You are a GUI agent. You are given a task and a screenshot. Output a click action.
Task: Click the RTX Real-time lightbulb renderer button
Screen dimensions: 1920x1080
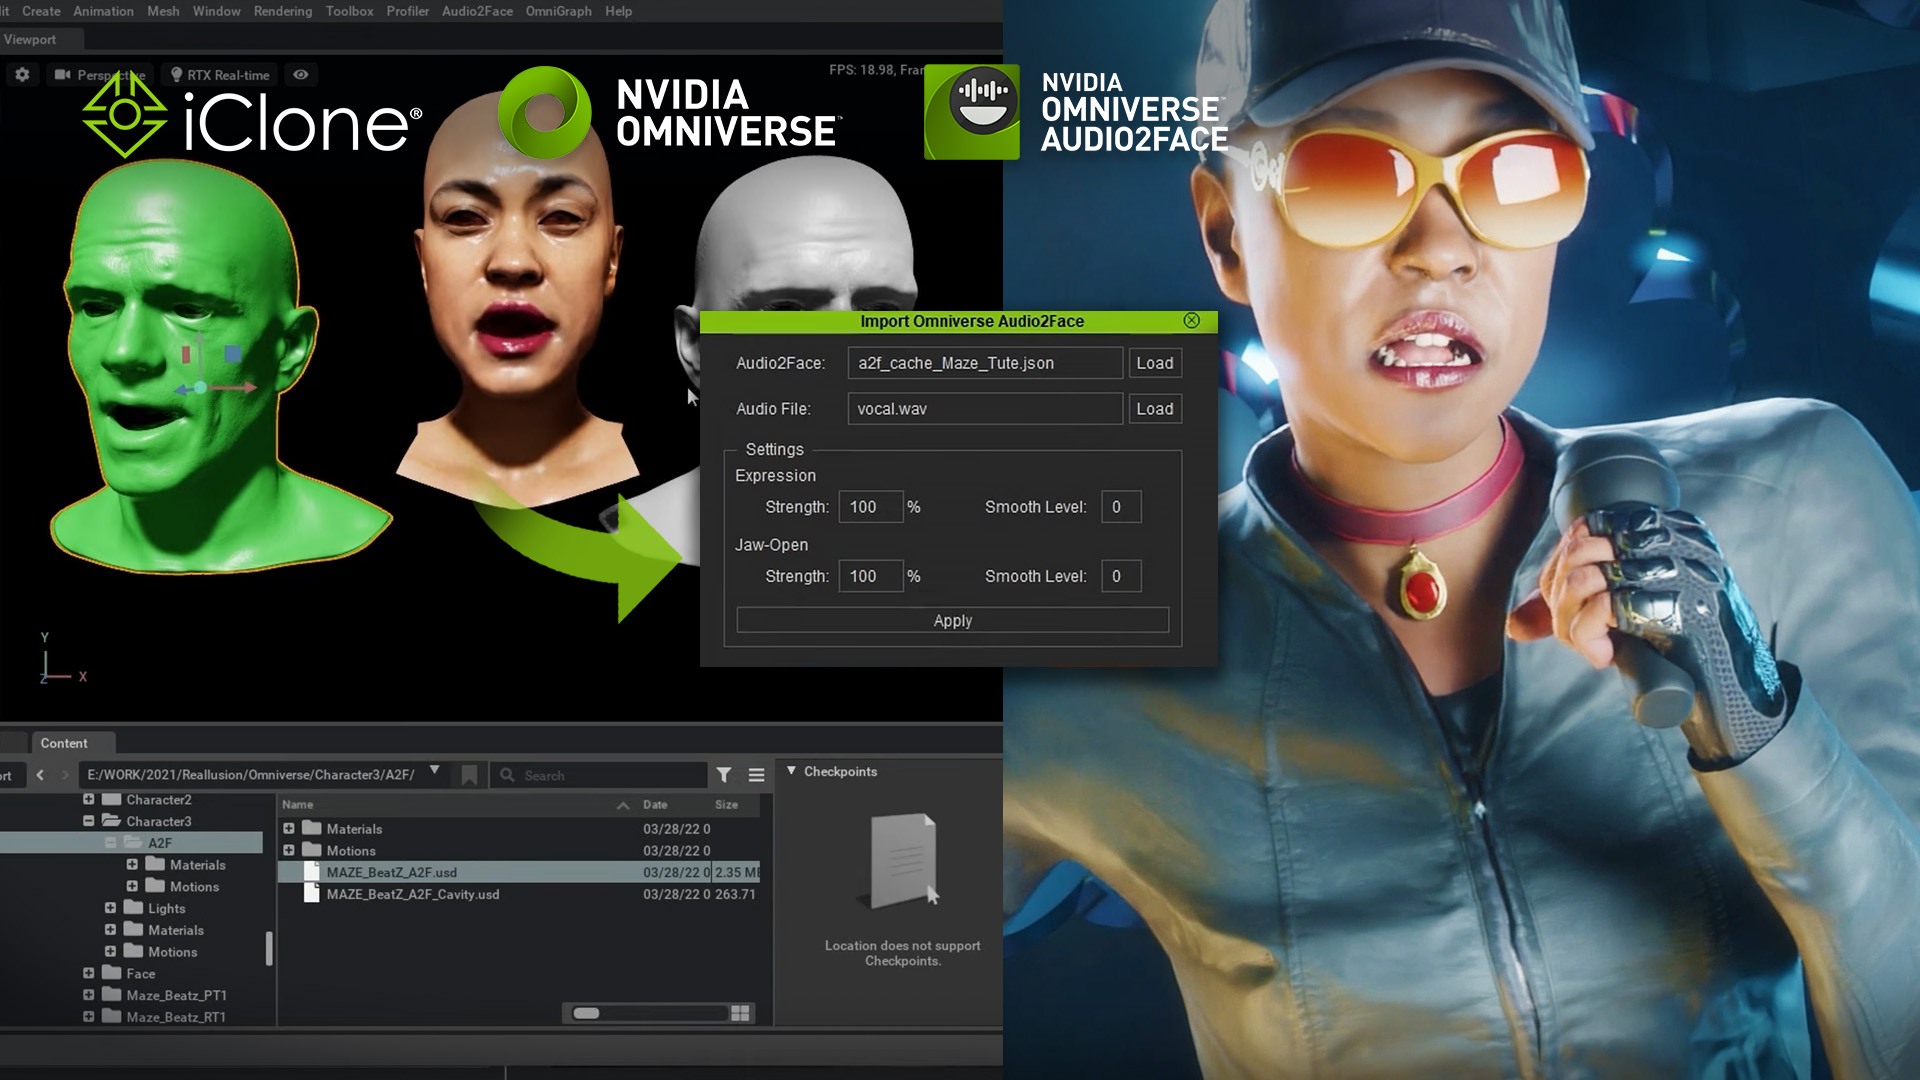tap(219, 75)
